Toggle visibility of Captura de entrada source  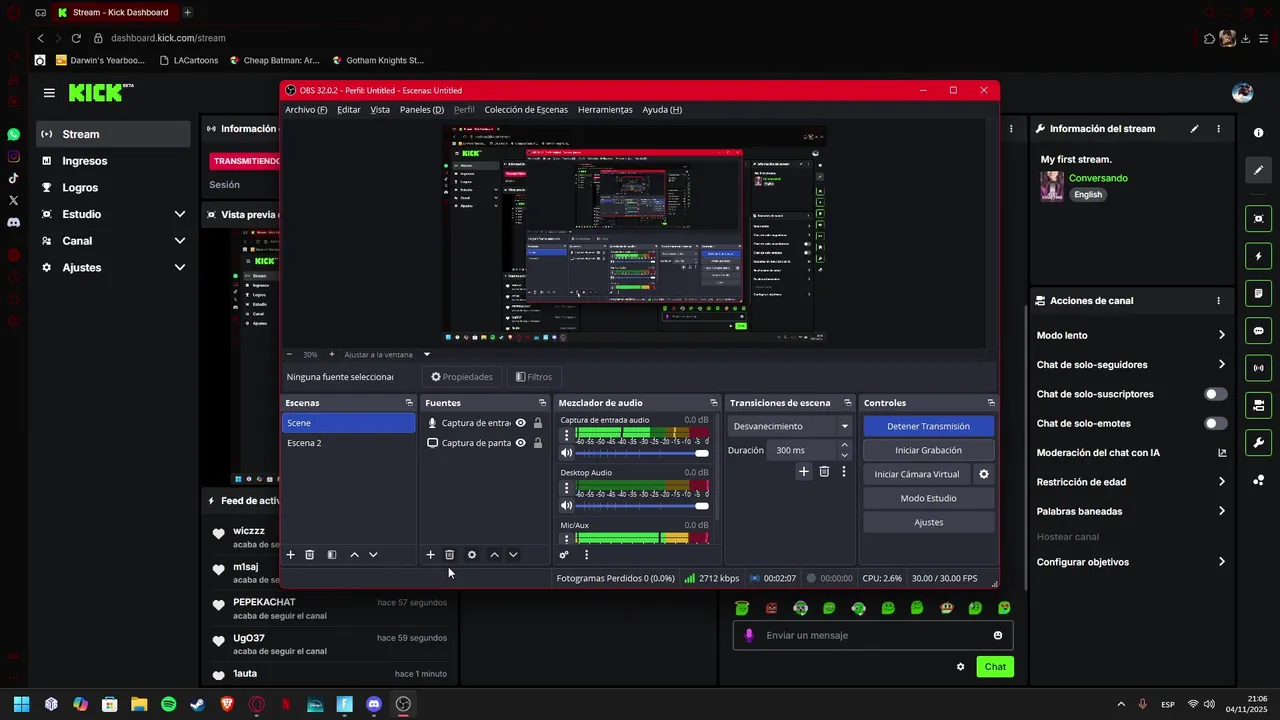(x=520, y=423)
